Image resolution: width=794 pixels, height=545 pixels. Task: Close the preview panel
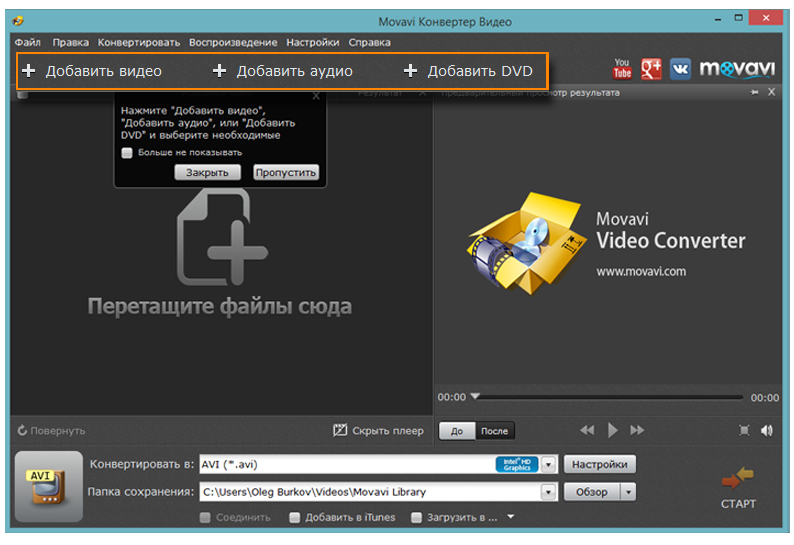tap(771, 92)
